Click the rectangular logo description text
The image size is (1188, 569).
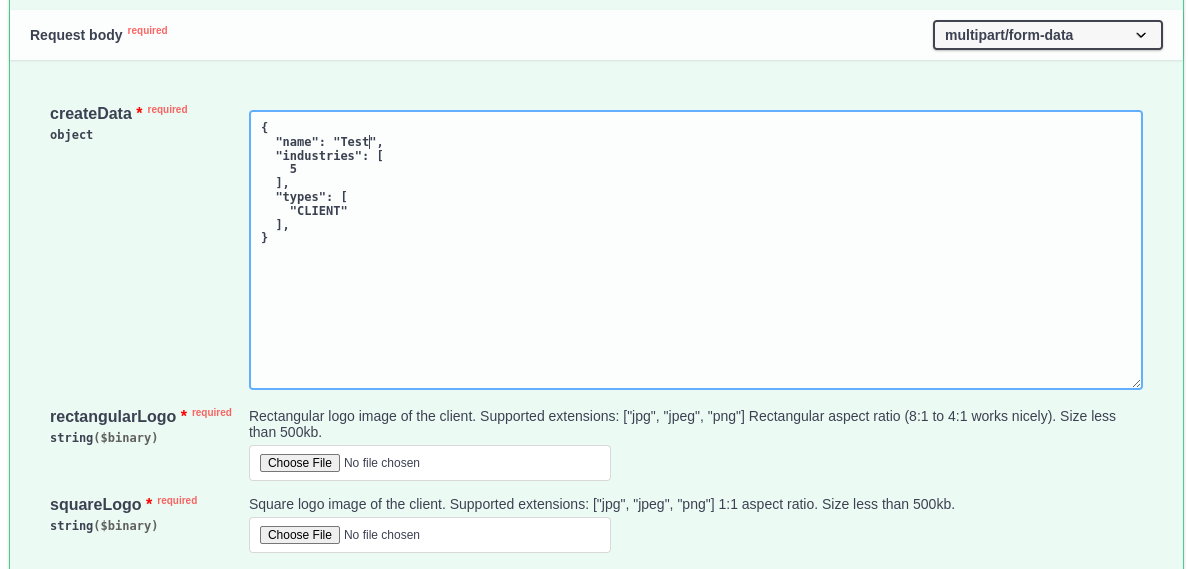[x=682, y=424]
